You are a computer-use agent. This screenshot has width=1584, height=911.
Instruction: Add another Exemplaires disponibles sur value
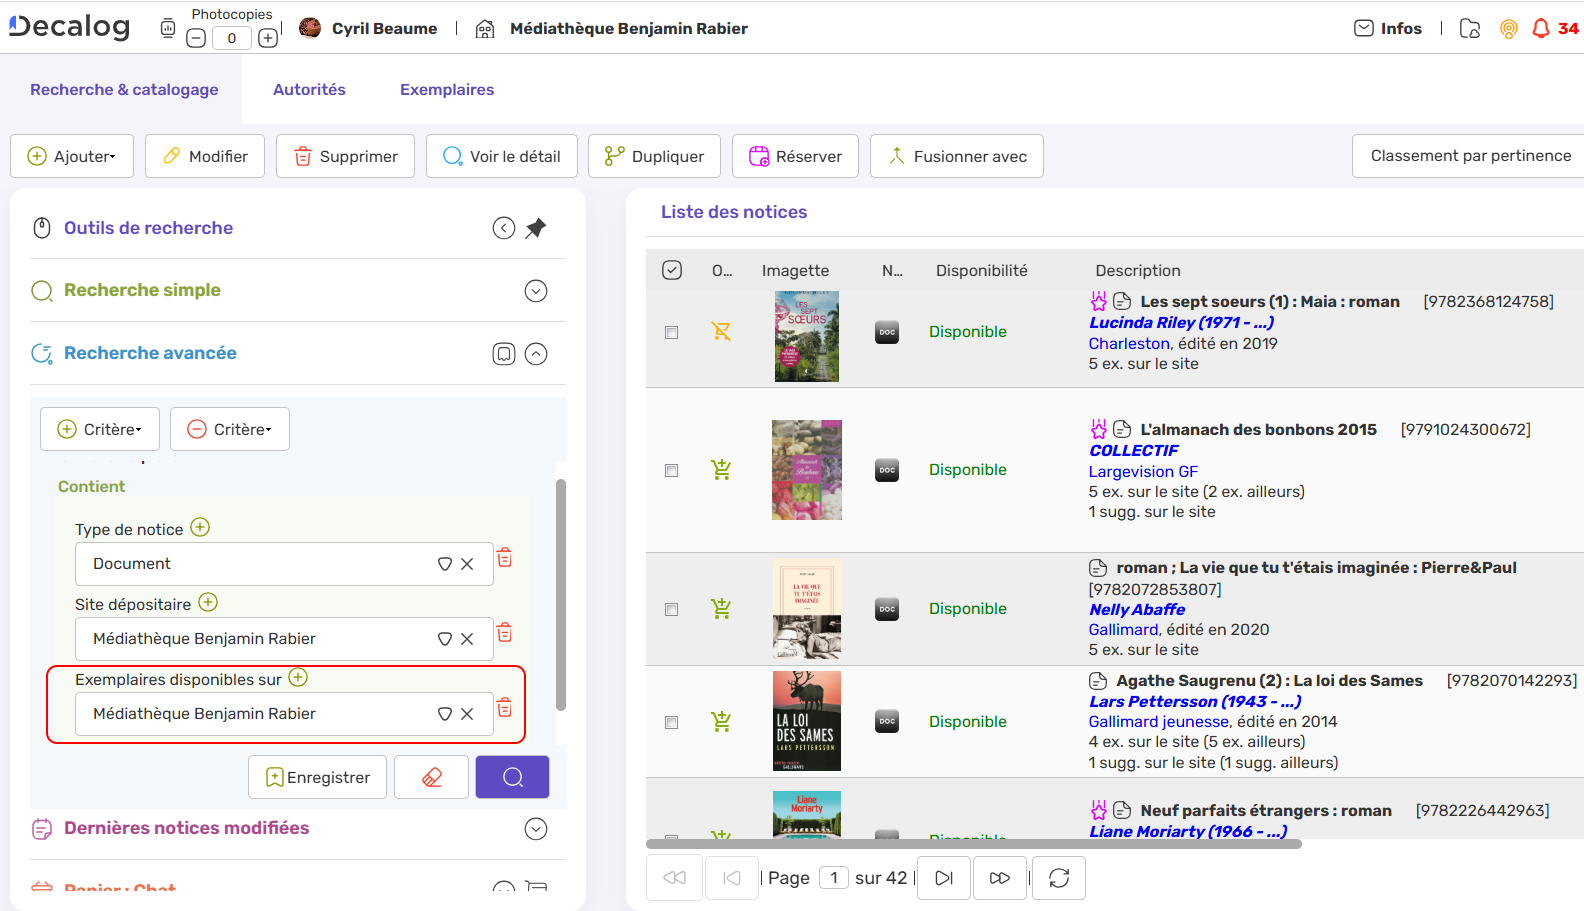(298, 677)
